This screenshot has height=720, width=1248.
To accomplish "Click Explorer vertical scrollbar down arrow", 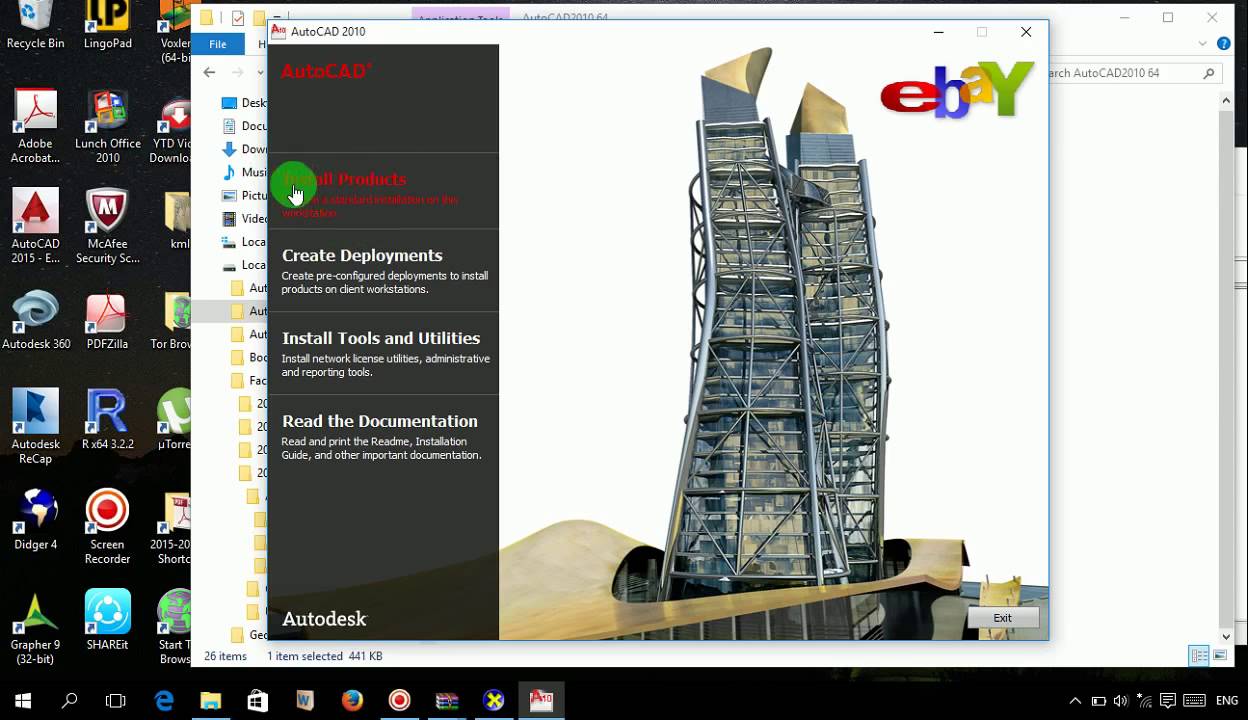I will coord(1227,637).
